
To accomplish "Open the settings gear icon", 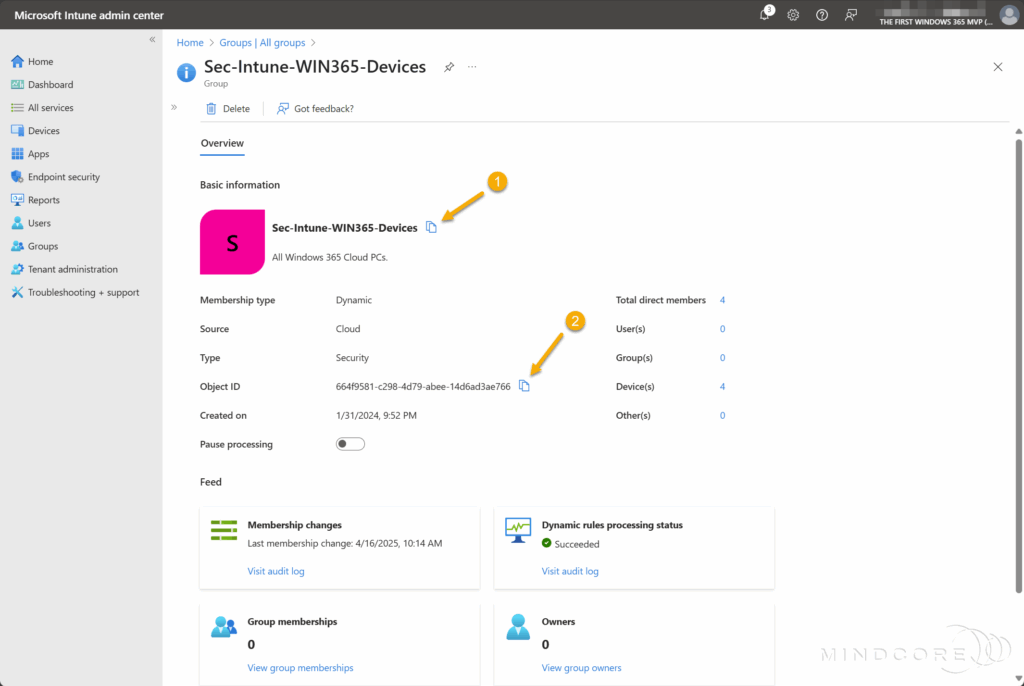I will tap(793, 15).
